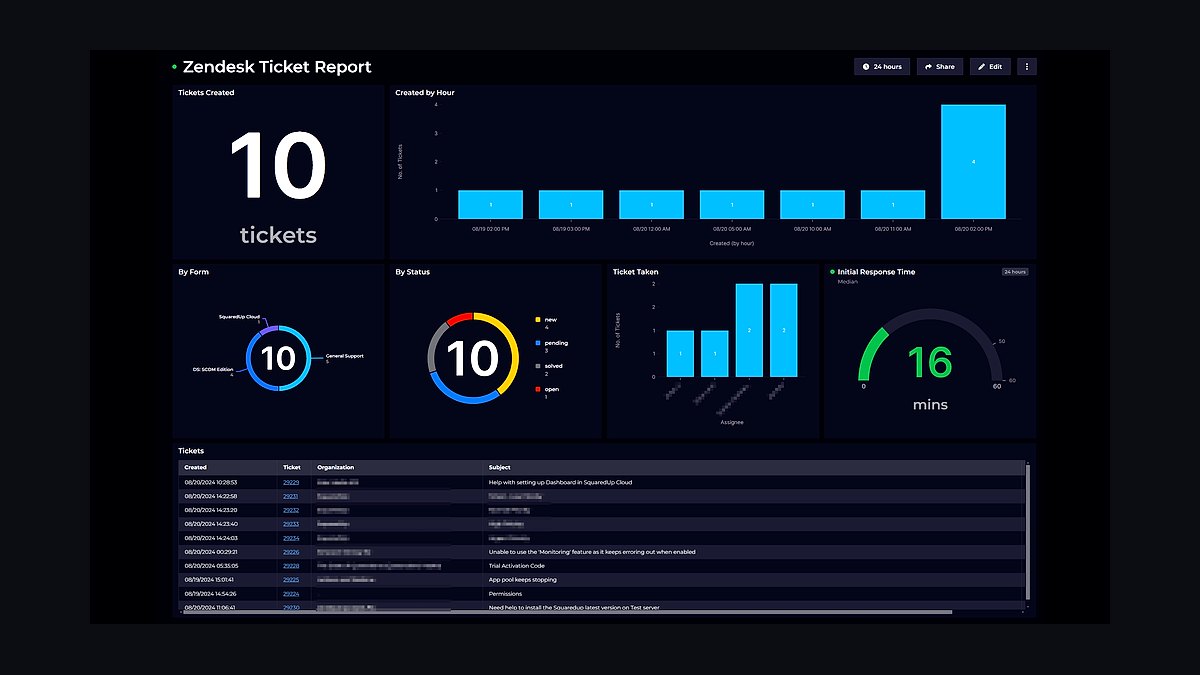Click the Zendesk Ticket Report title

coord(277,67)
